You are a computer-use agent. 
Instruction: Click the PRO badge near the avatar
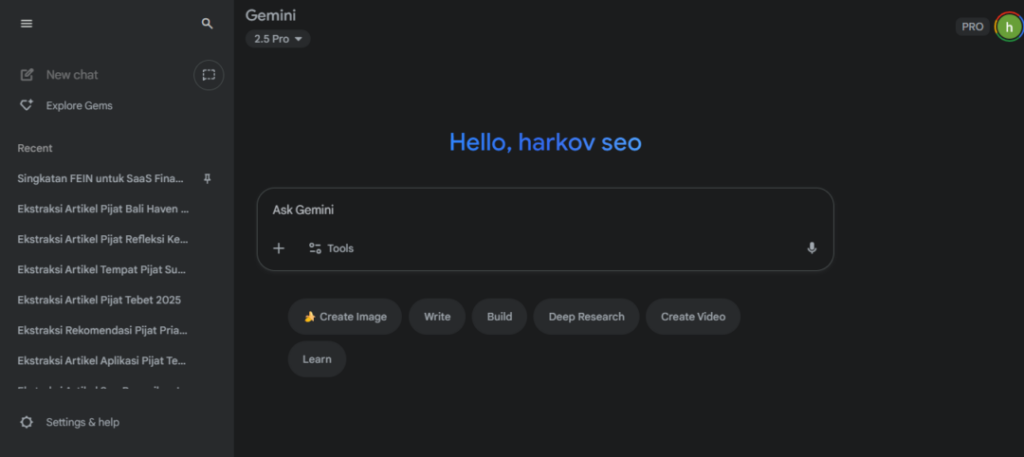(x=972, y=27)
